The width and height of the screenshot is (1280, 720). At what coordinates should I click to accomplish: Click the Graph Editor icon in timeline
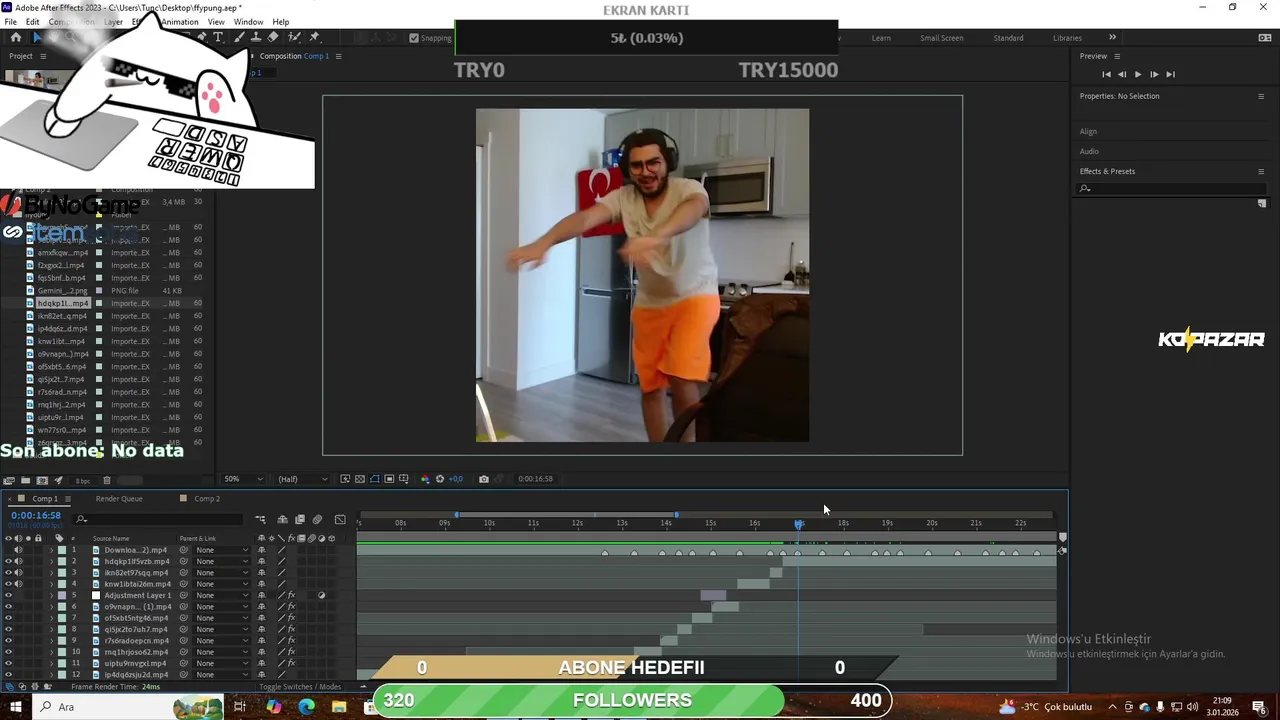[x=340, y=519]
